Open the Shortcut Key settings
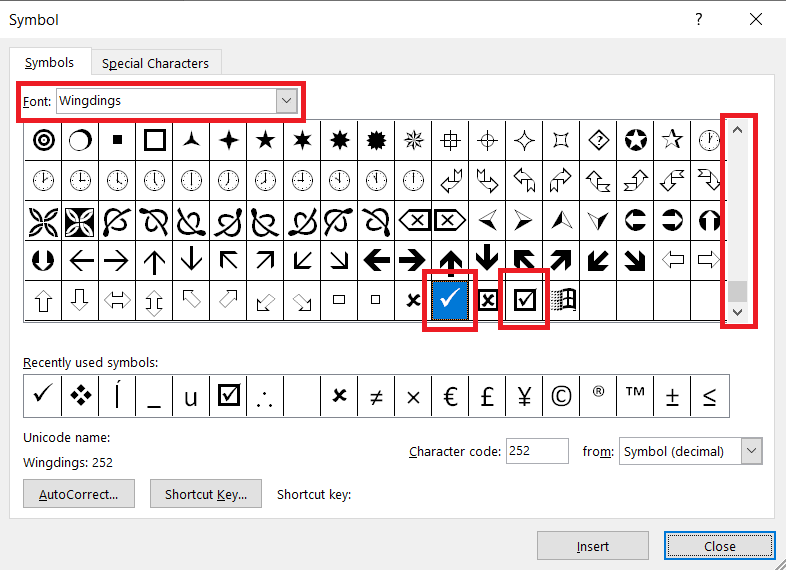The image size is (786, 570). 206,494
